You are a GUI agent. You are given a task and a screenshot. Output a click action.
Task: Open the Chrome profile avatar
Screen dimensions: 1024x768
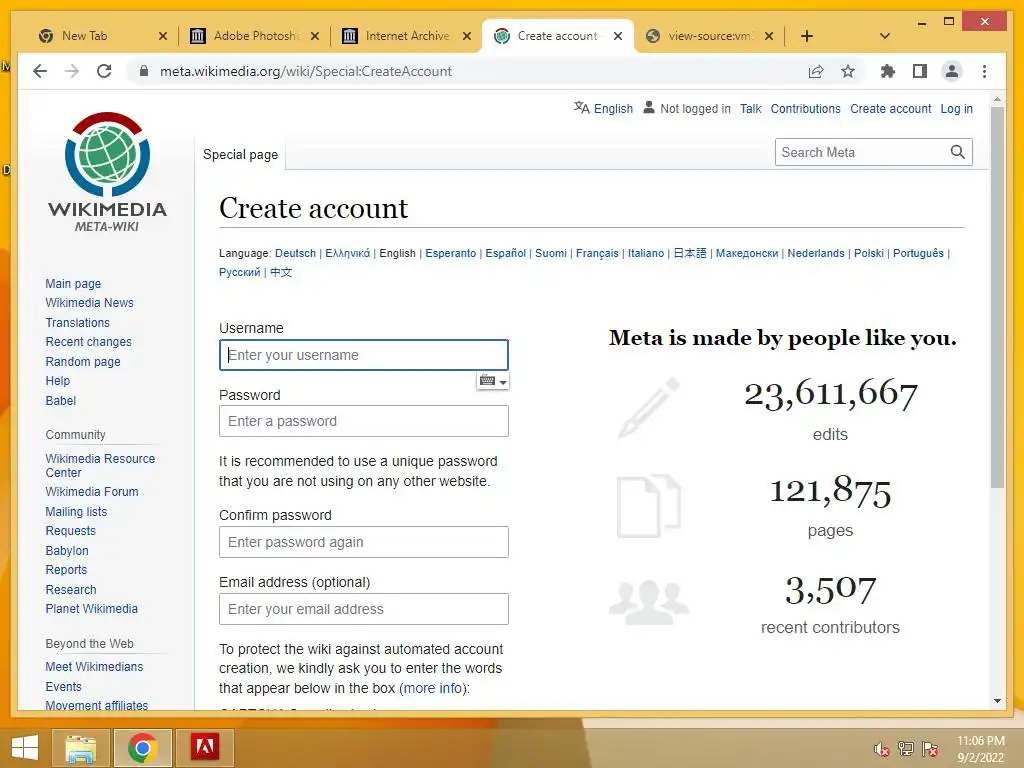pyautogui.click(x=952, y=71)
